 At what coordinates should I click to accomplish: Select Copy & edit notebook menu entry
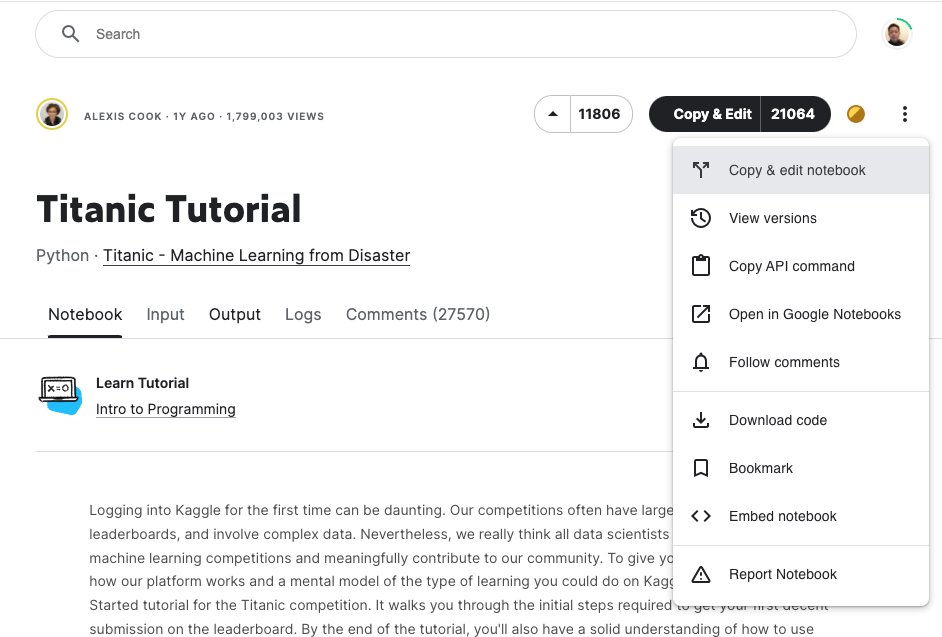coord(801,170)
